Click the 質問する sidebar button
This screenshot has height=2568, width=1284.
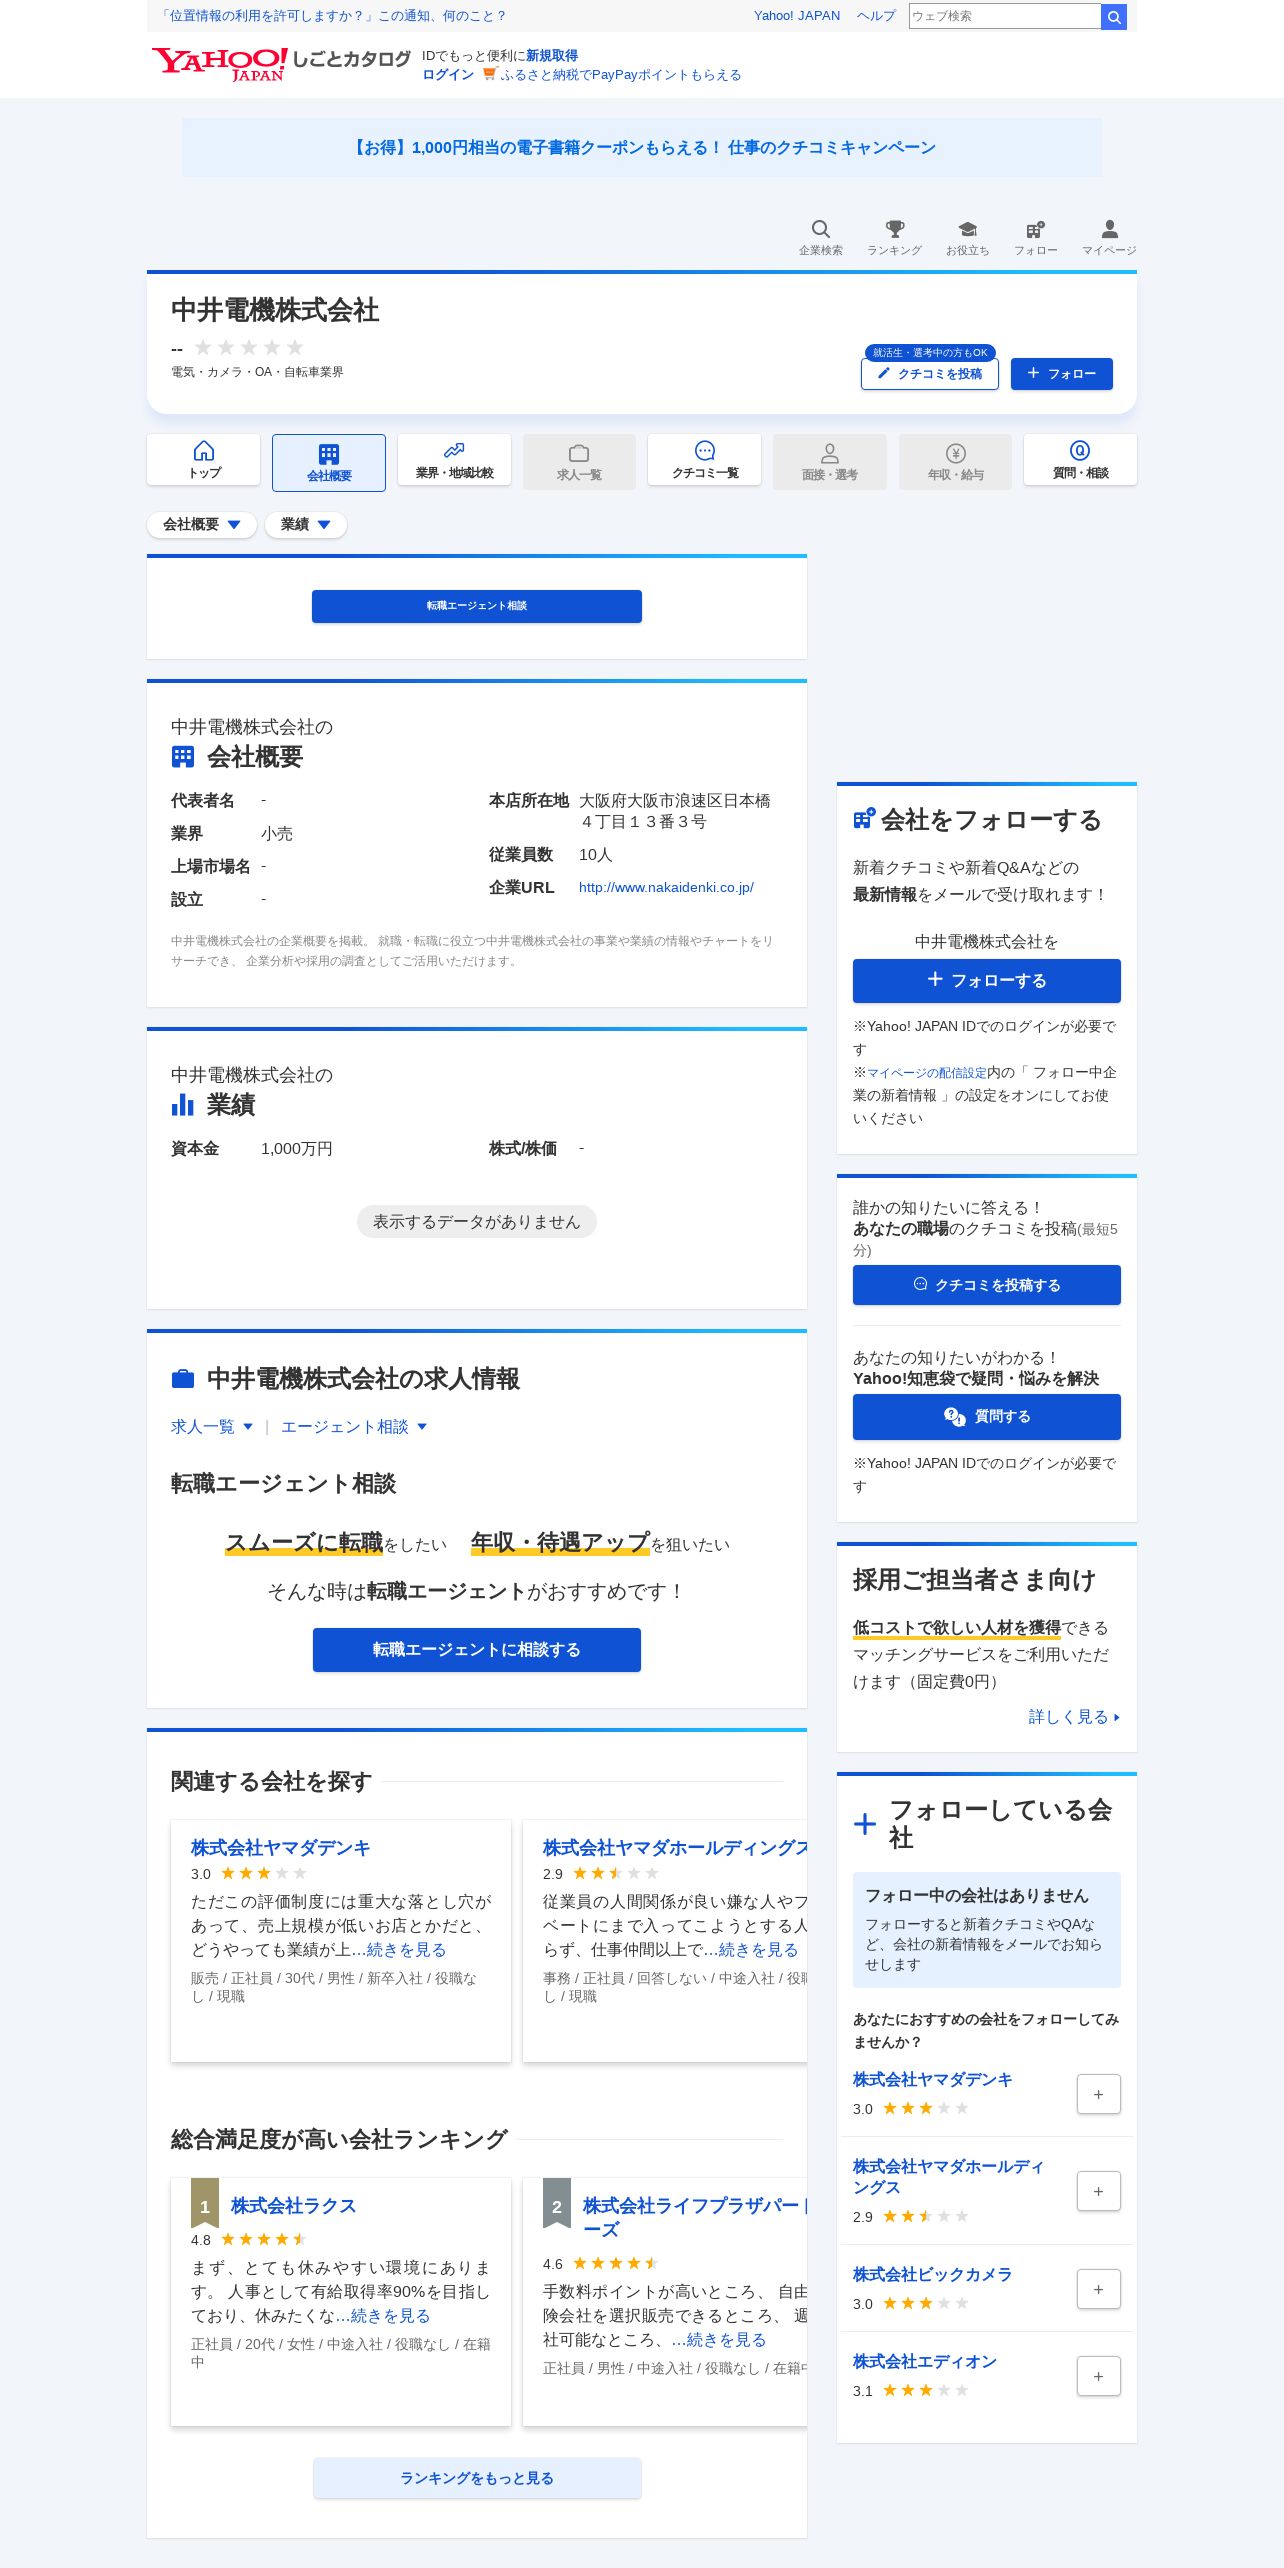(987, 1417)
